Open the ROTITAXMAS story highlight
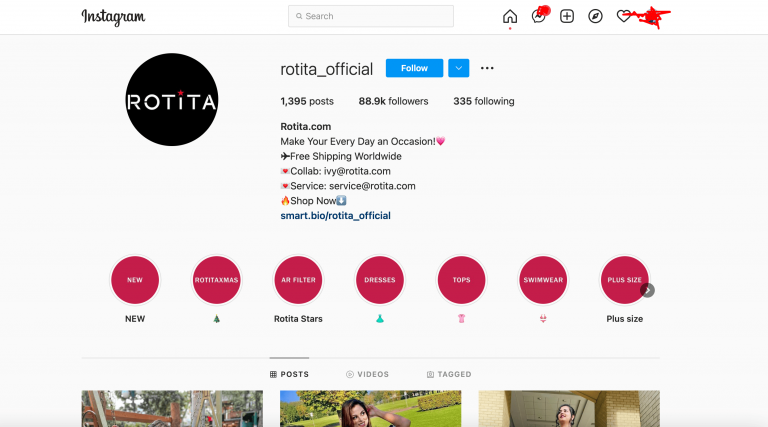The width and height of the screenshot is (768, 427). [216, 280]
